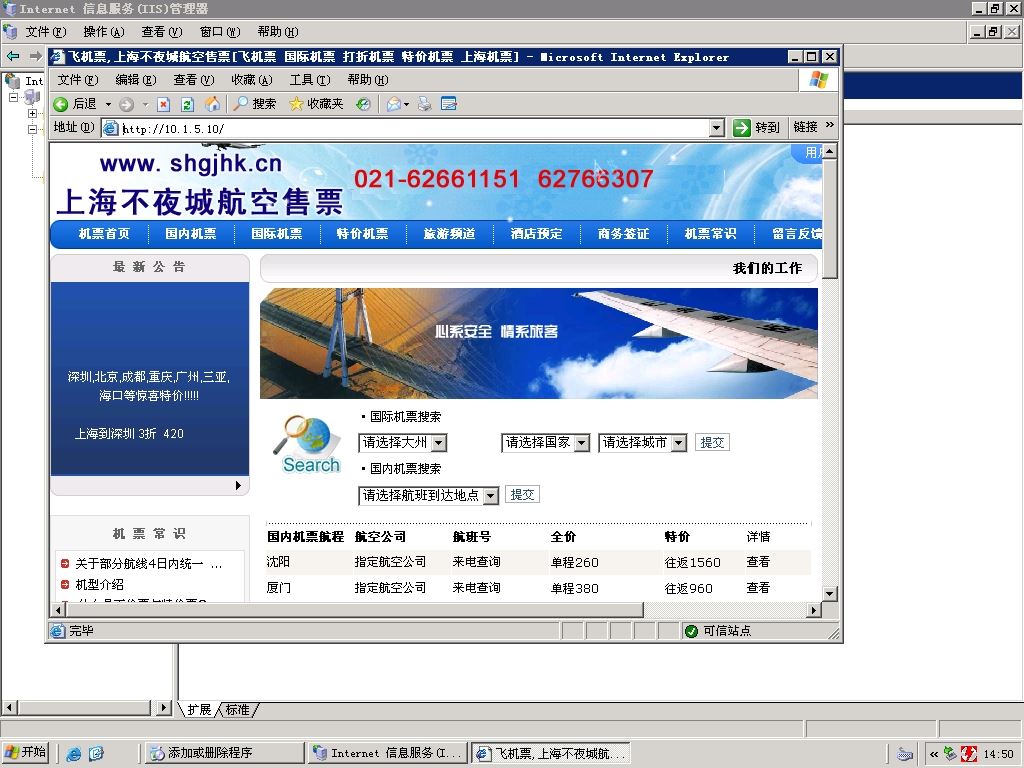This screenshot has height=768, width=1024.
Task: Click the vertical scrollbar thumb of the webpage
Action: click(829, 219)
